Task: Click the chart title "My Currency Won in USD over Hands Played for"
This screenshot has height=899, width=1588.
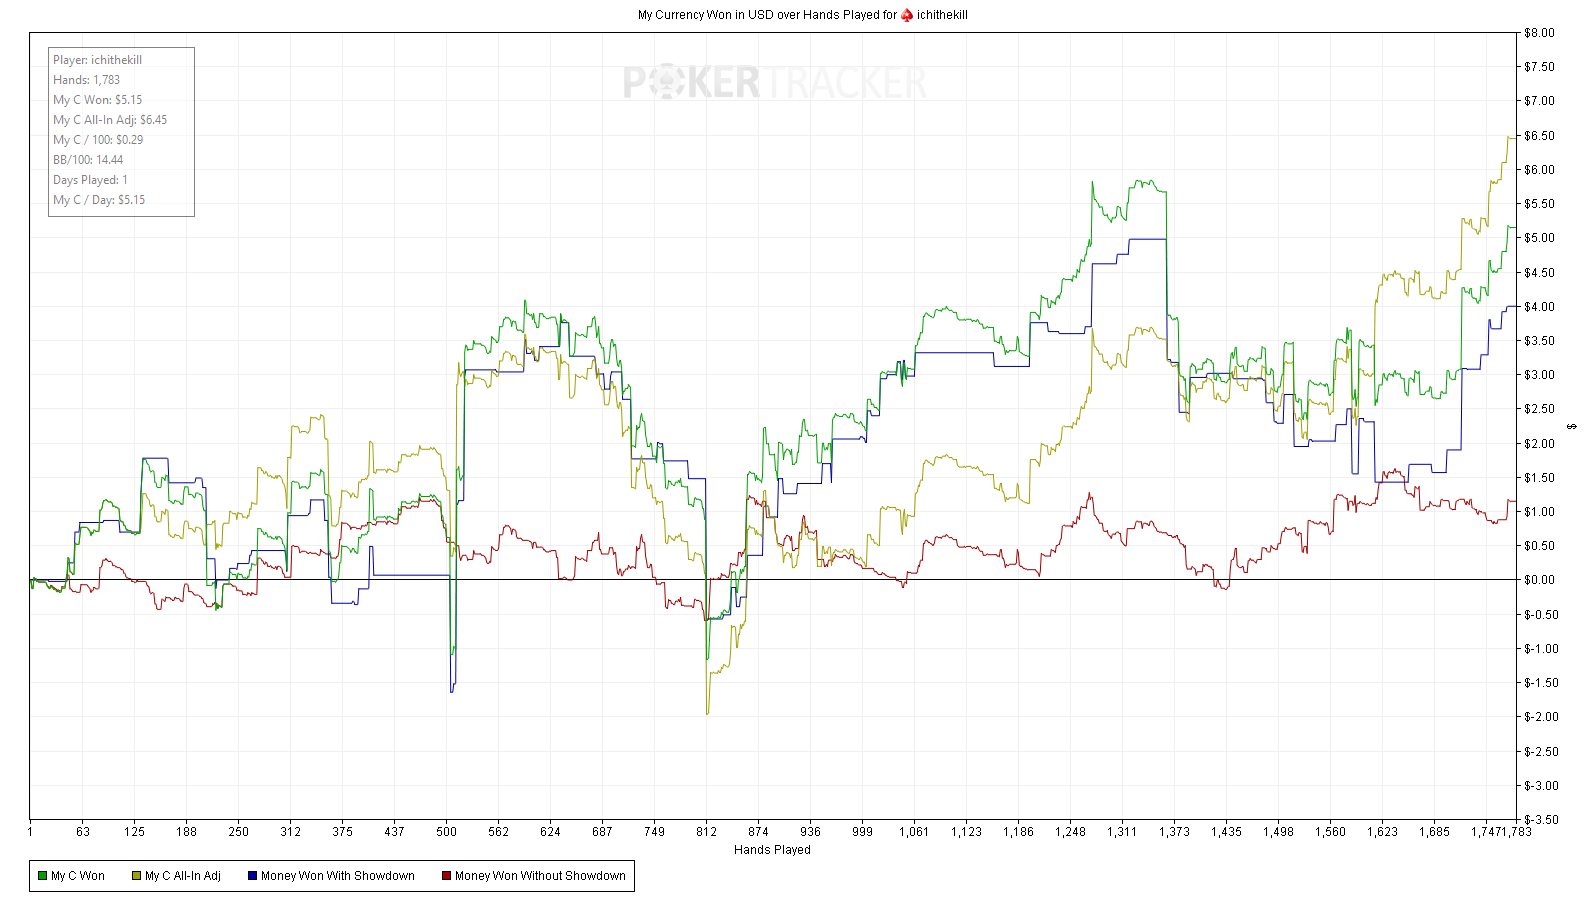Action: click(x=768, y=15)
